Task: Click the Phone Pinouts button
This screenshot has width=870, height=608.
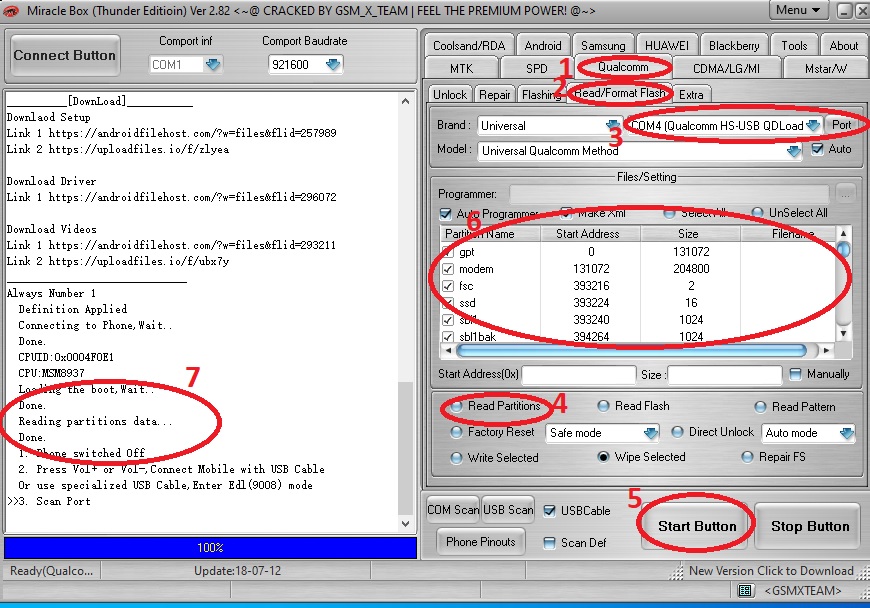Action: [x=481, y=542]
